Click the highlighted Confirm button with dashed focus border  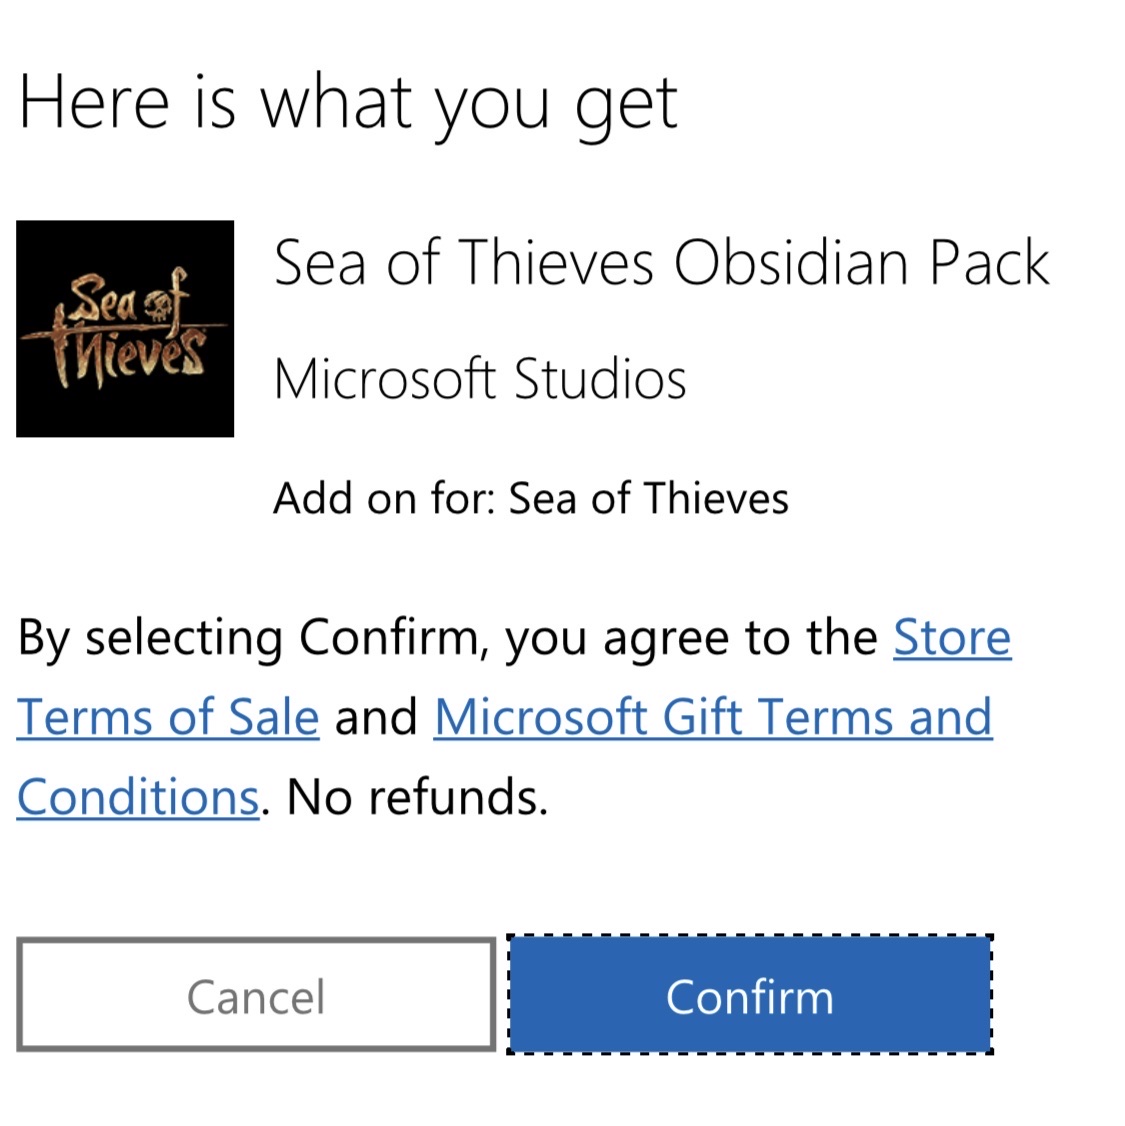coord(750,995)
